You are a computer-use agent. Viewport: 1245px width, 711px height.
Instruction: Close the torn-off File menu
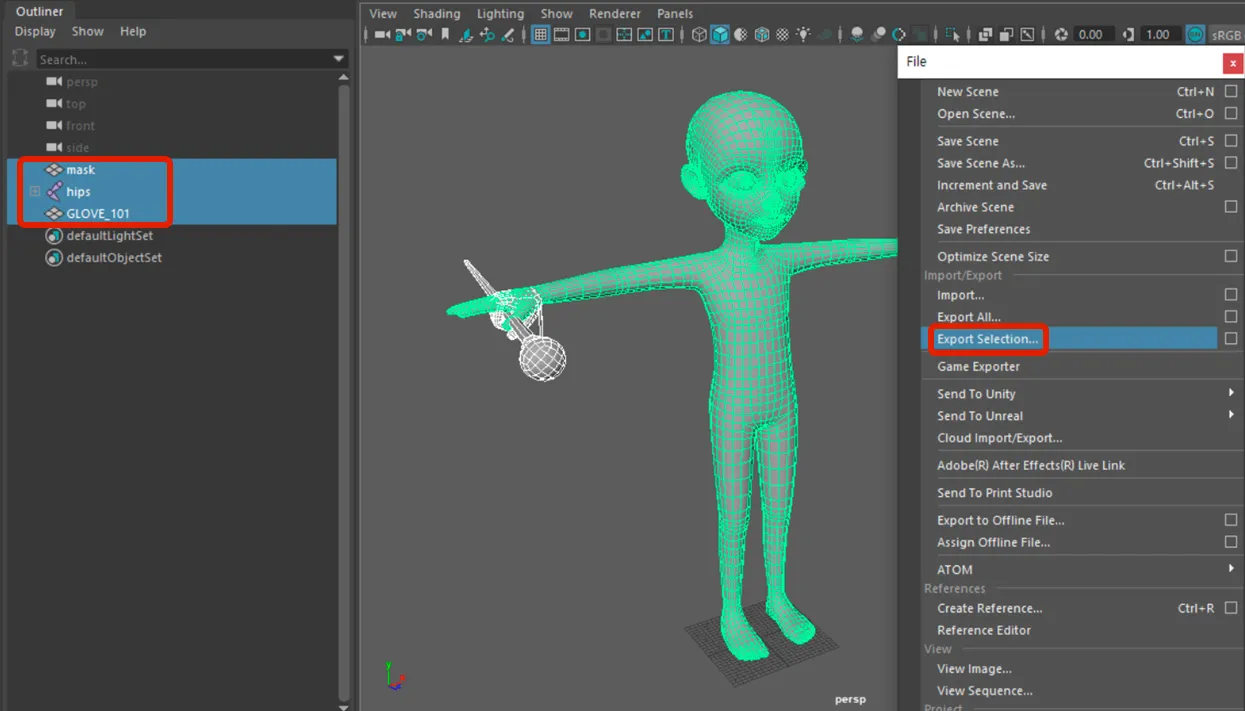(1233, 62)
